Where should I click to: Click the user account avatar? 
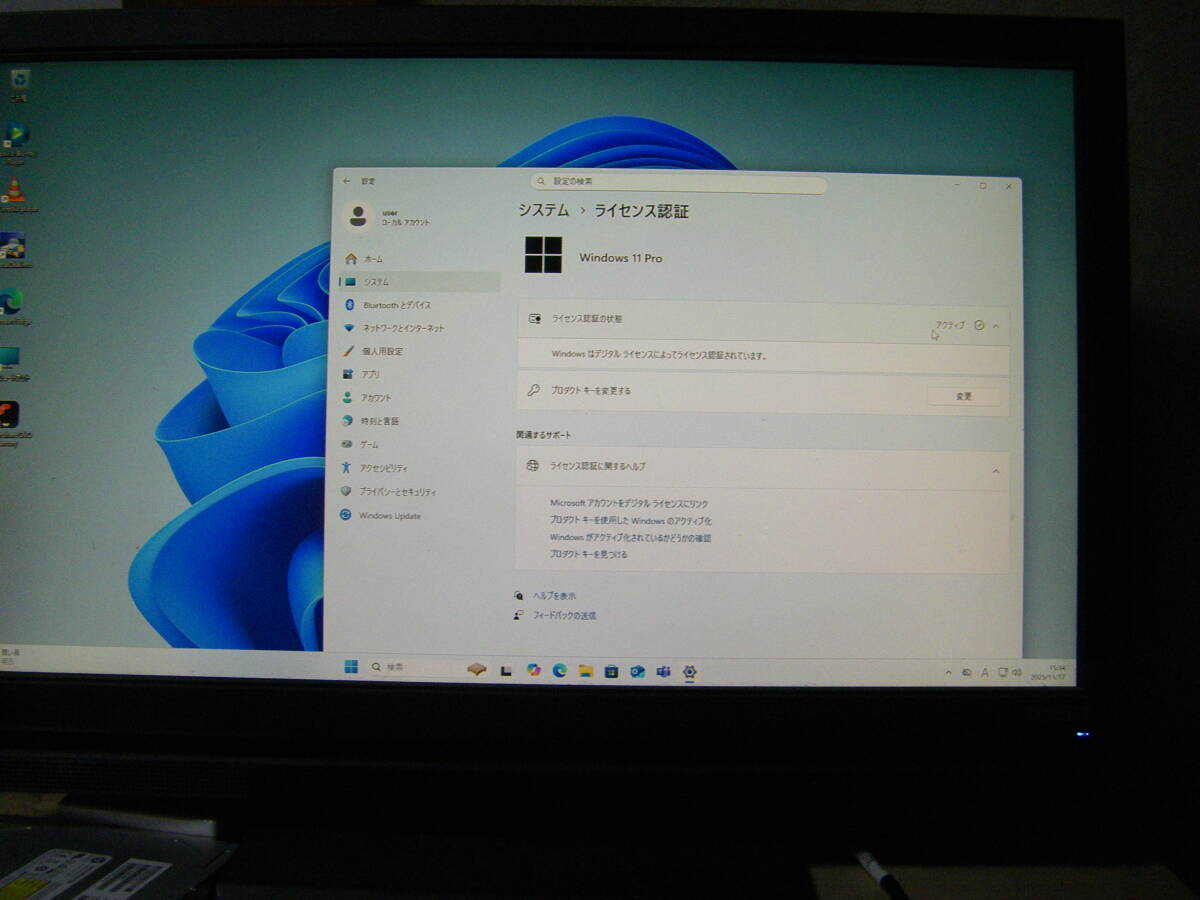click(x=357, y=217)
